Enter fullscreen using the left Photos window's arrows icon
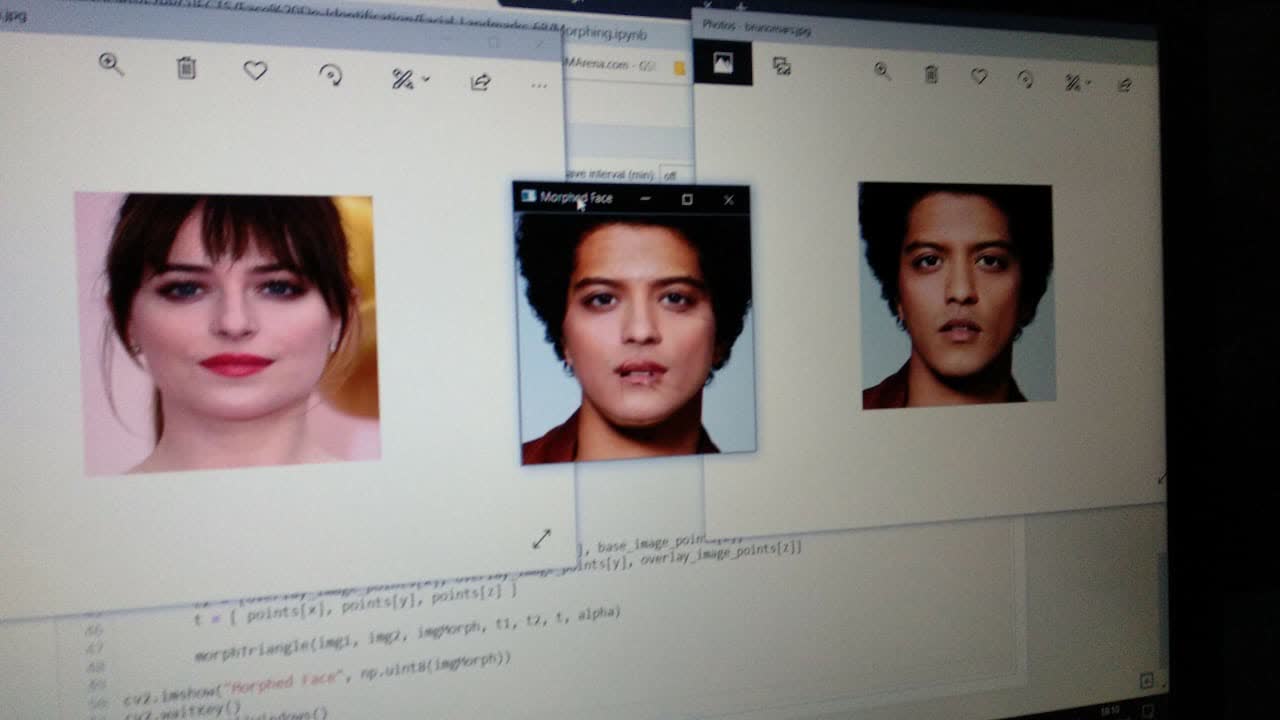This screenshot has height=720, width=1280. 541,539
